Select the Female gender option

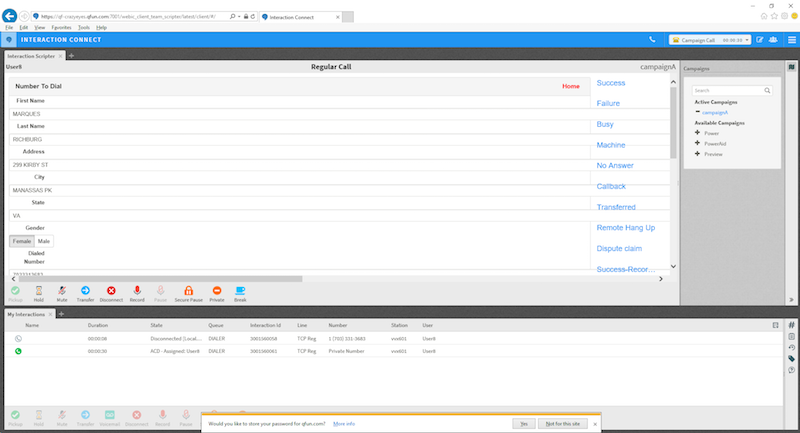click(x=22, y=241)
